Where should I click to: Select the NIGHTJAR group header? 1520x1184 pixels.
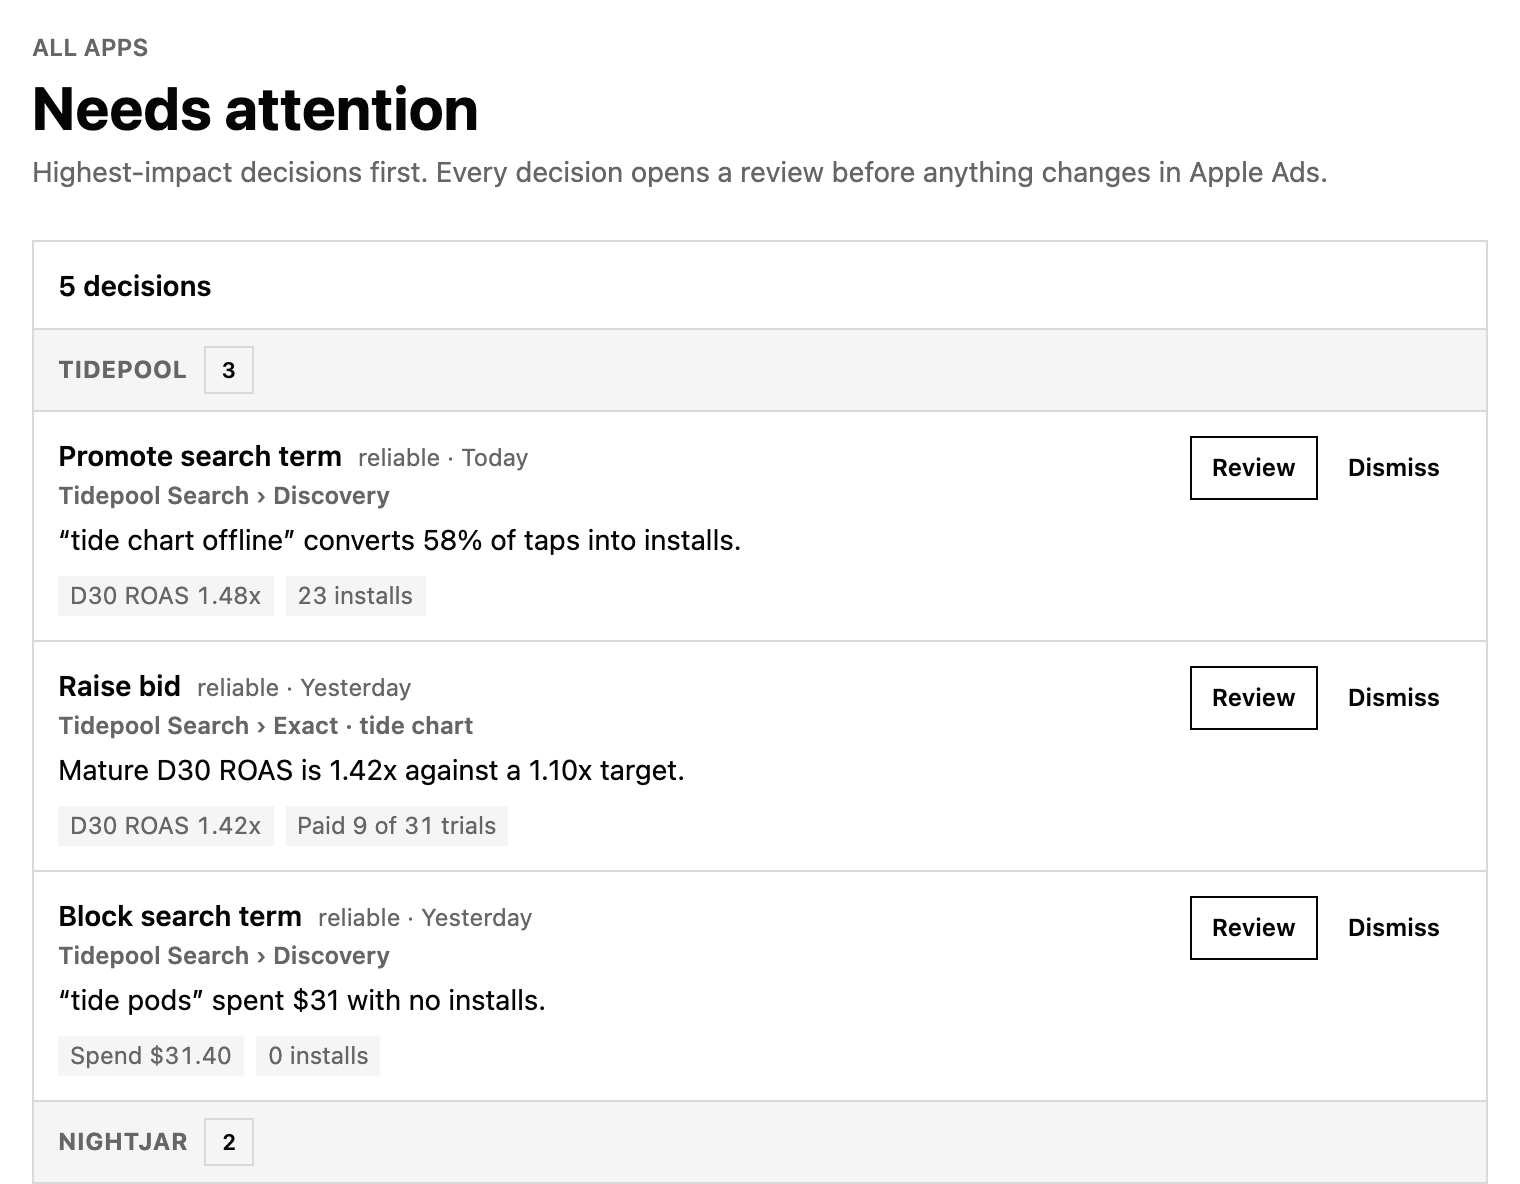[x=760, y=1142]
